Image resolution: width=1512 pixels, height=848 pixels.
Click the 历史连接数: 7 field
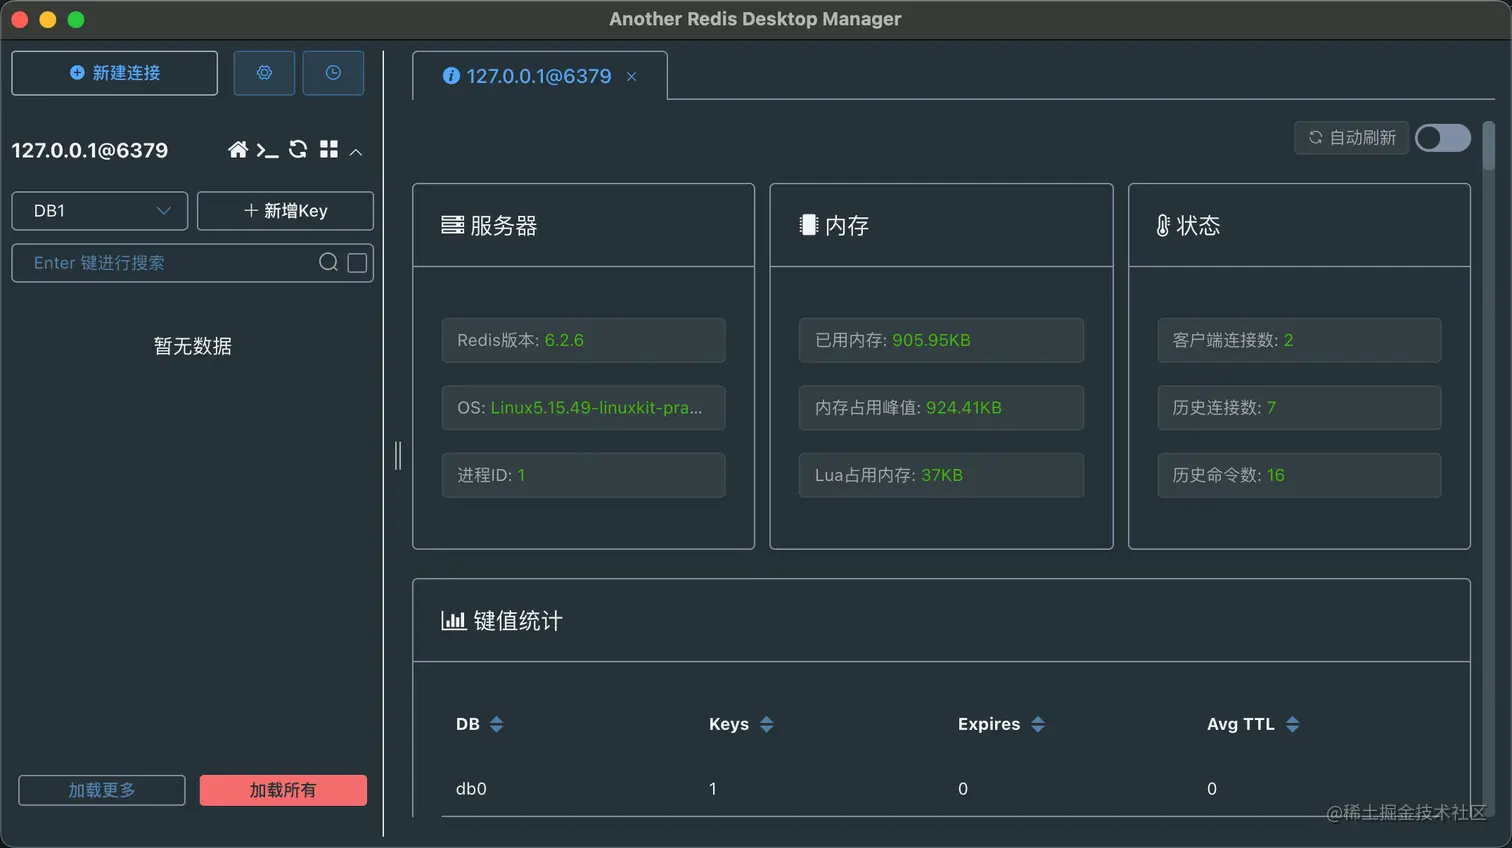[x=1299, y=408]
